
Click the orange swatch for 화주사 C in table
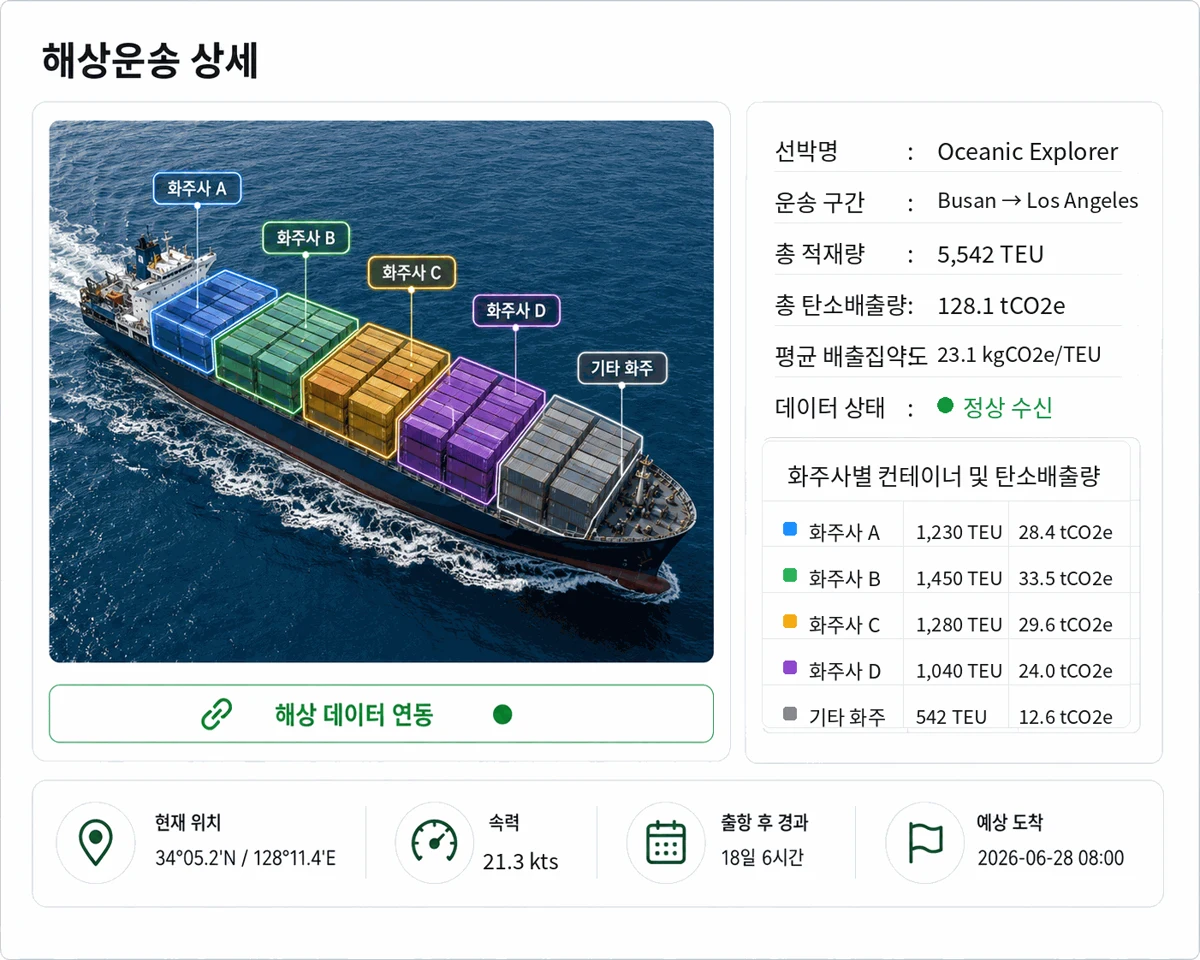[790, 622]
